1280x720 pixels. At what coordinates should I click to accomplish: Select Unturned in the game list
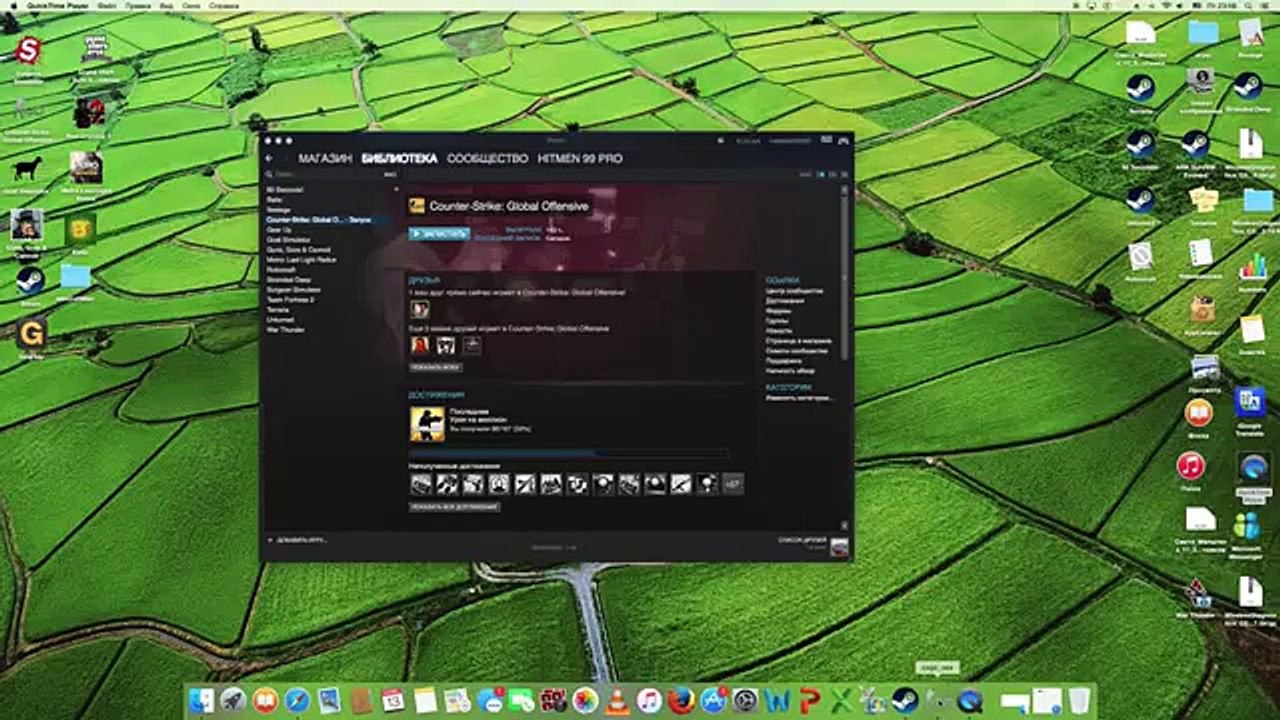[x=279, y=319]
